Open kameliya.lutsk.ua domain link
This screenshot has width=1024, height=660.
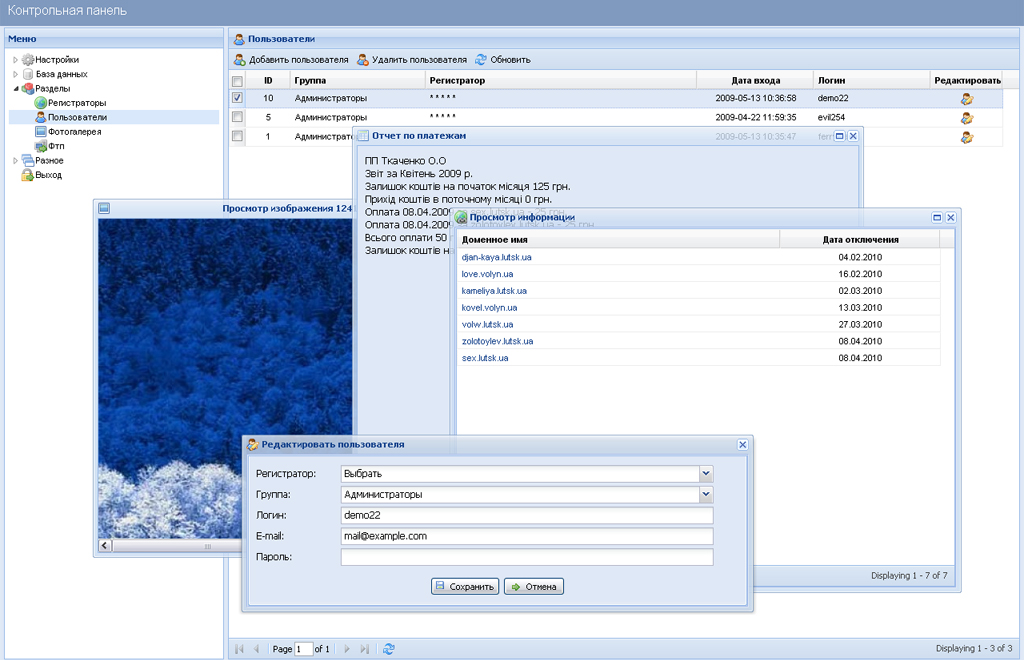pos(494,291)
